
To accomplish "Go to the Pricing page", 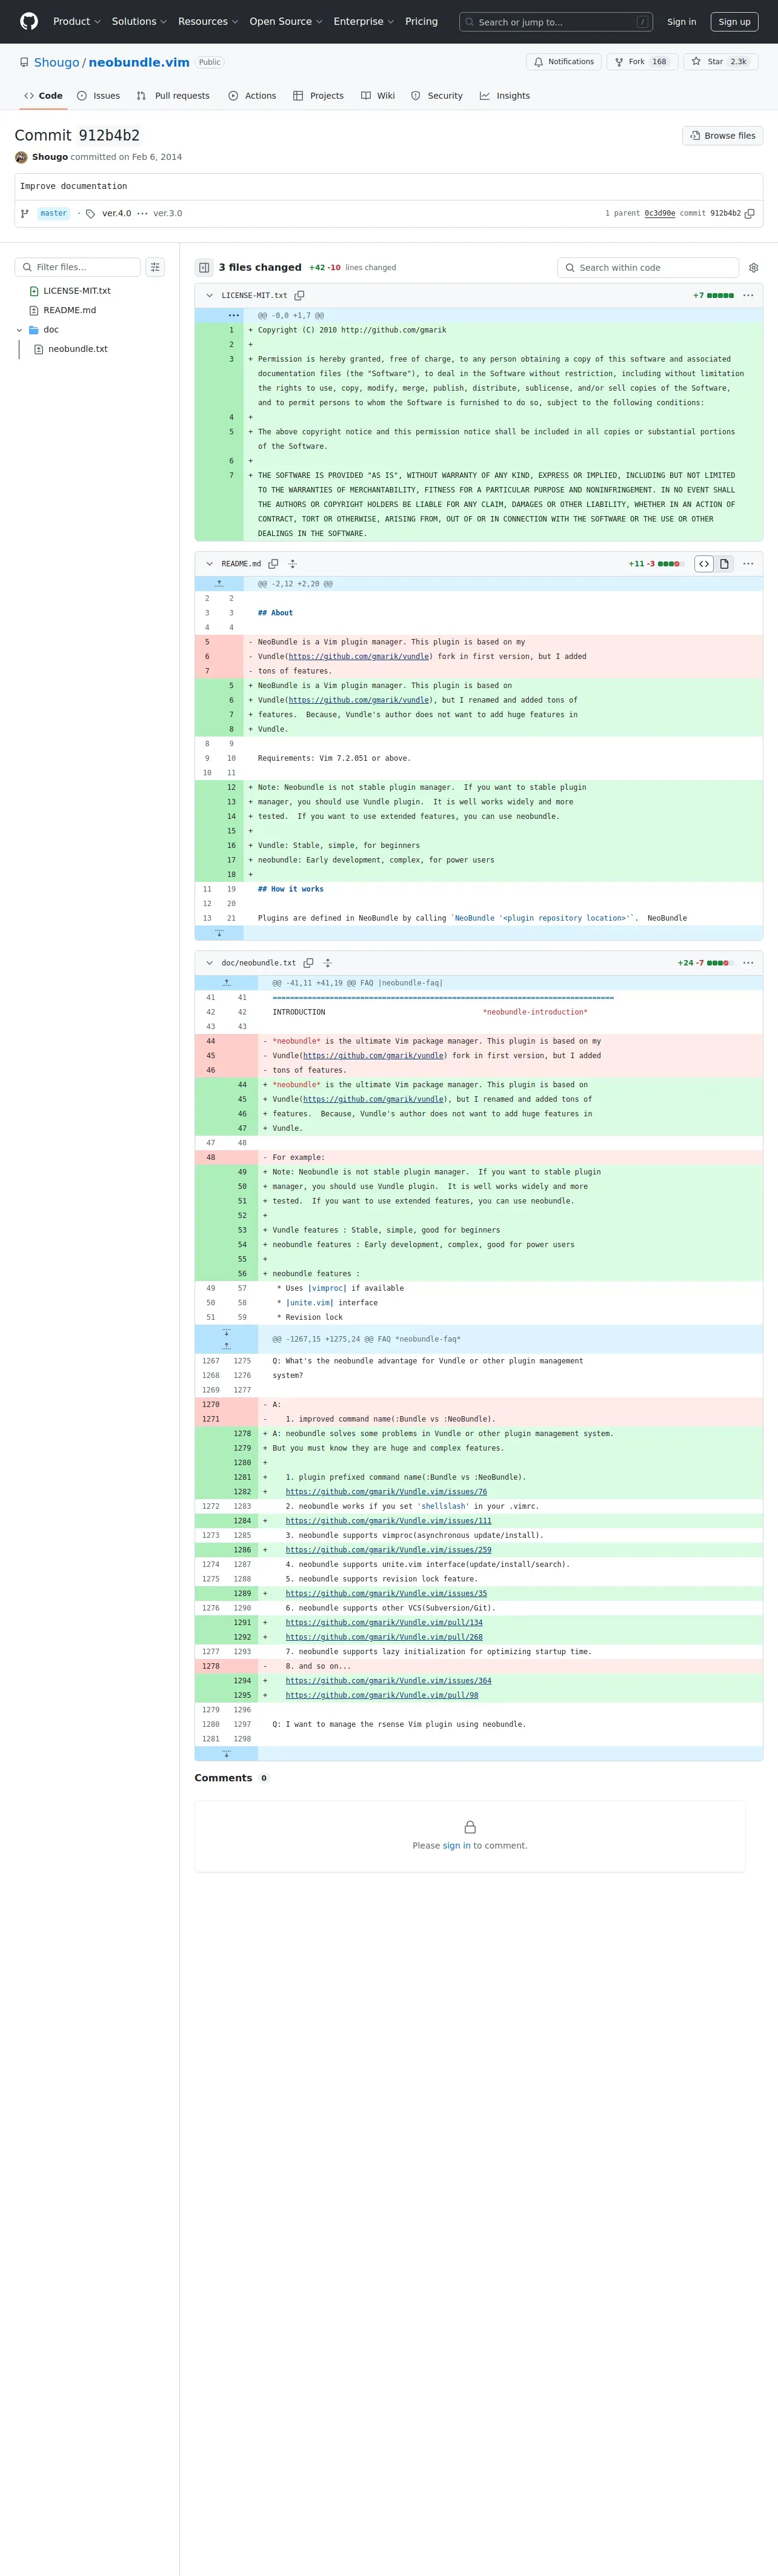I will (421, 22).
